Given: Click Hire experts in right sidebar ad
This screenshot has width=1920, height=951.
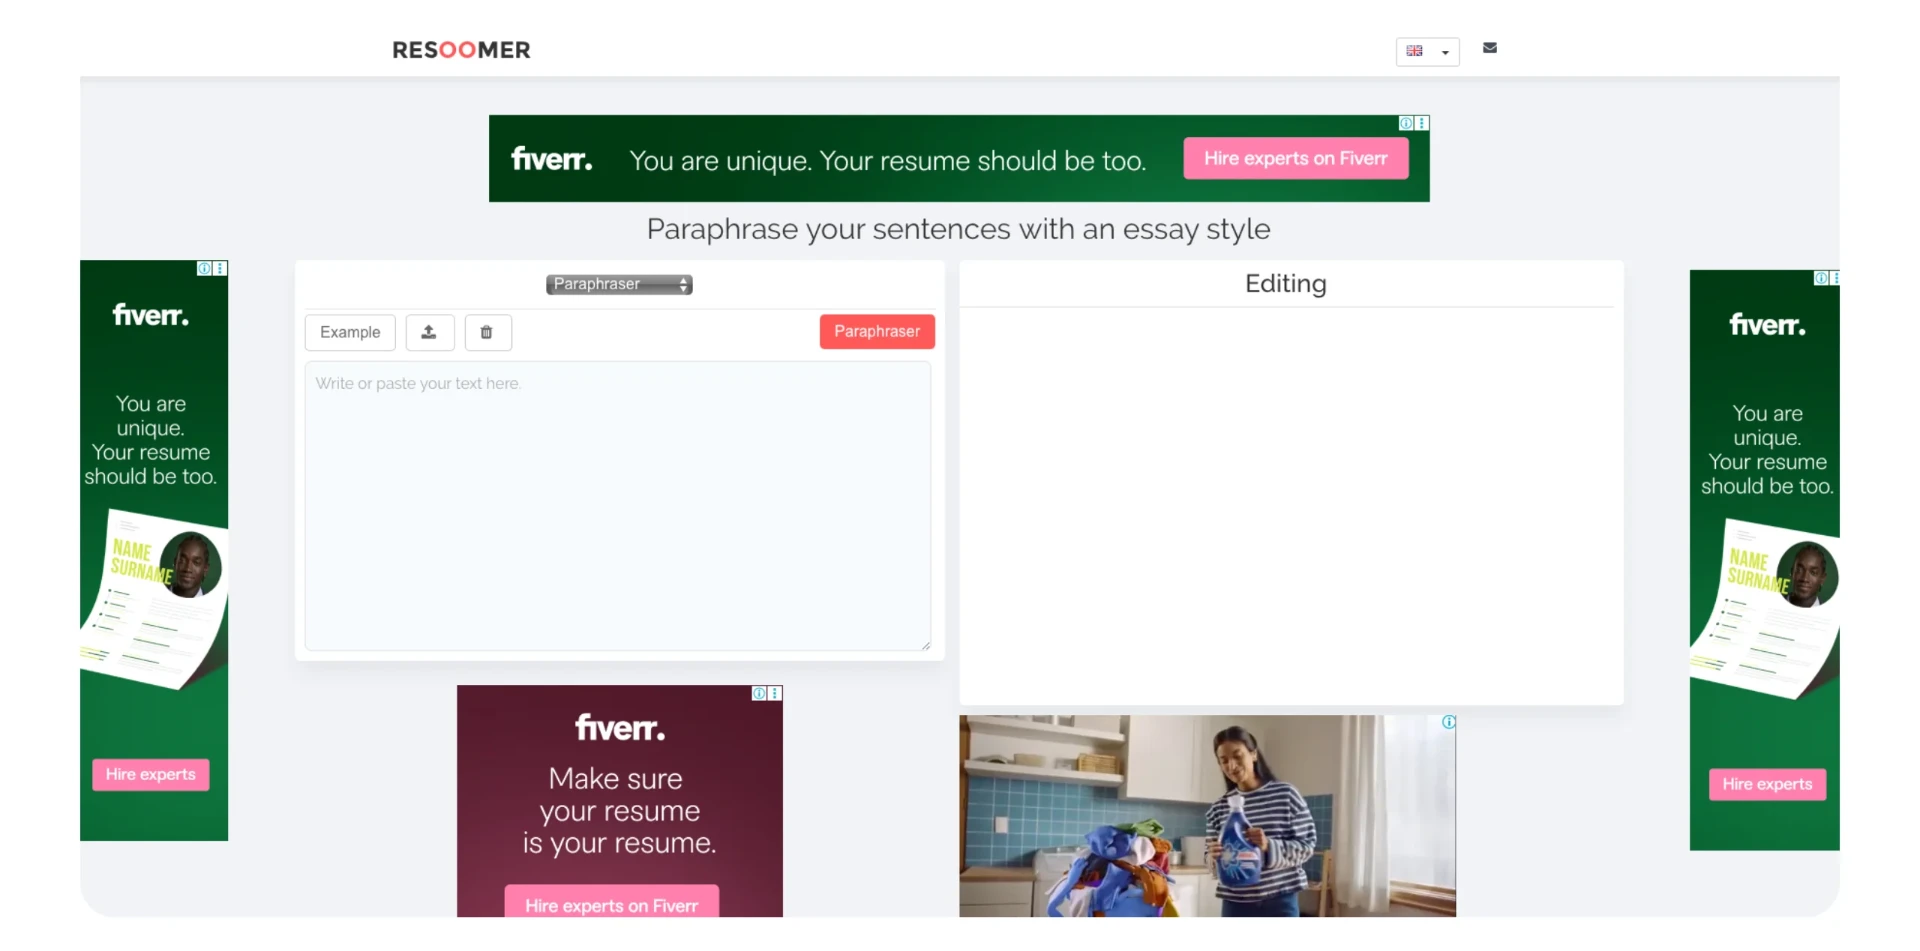Looking at the screenshot, I should (x=1767, y=784).
